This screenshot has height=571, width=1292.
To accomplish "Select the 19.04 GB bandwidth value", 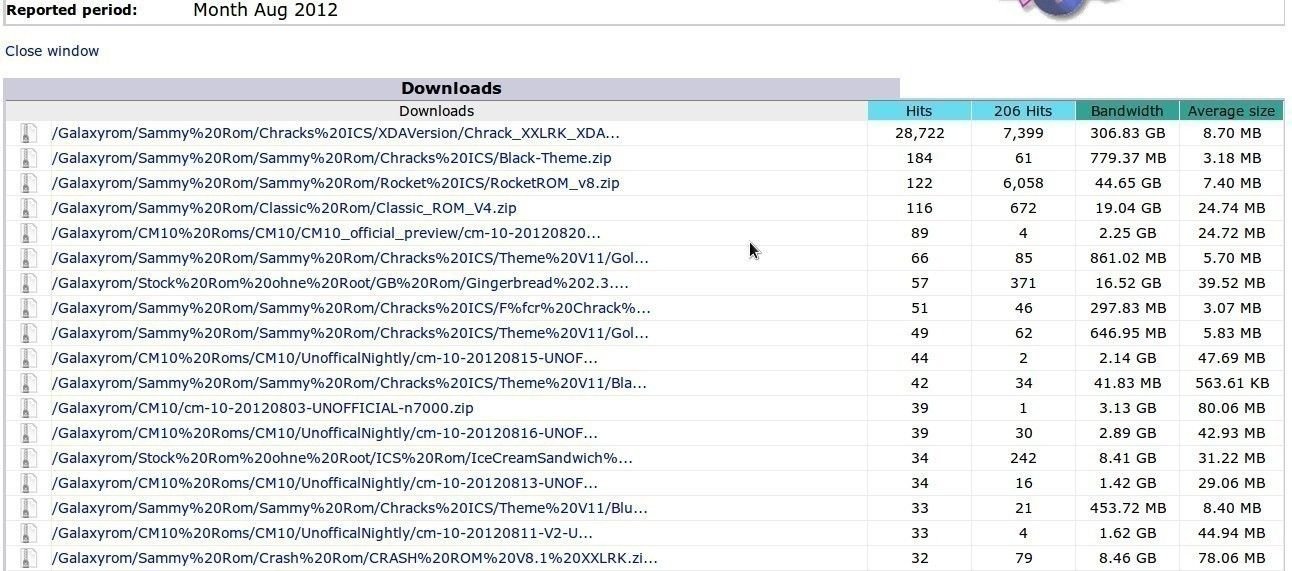I will tap(1127, 208).
